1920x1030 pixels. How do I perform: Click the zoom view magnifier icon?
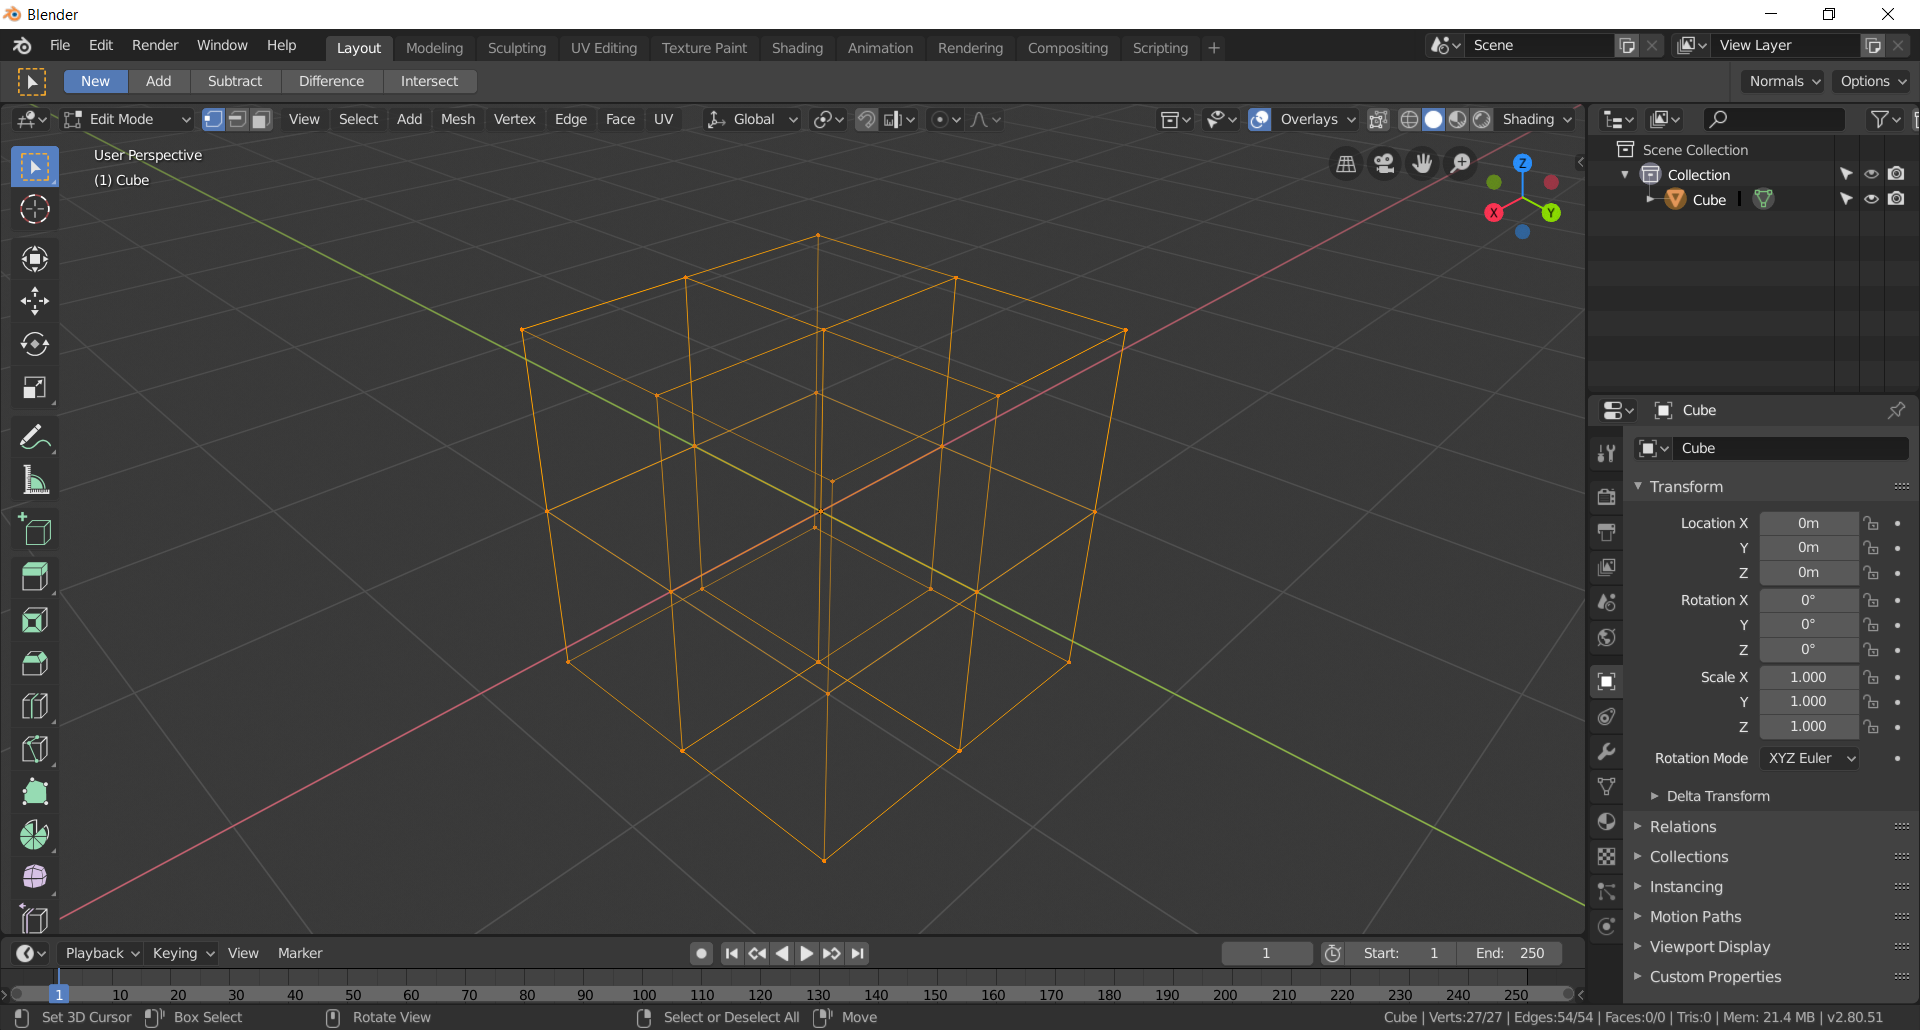pos(1461,163)
